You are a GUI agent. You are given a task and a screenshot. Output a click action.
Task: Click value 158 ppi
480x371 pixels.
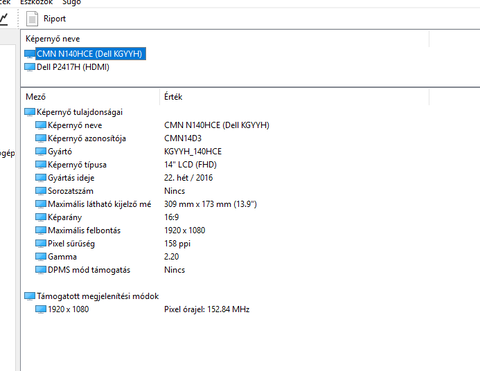point(177,244)
